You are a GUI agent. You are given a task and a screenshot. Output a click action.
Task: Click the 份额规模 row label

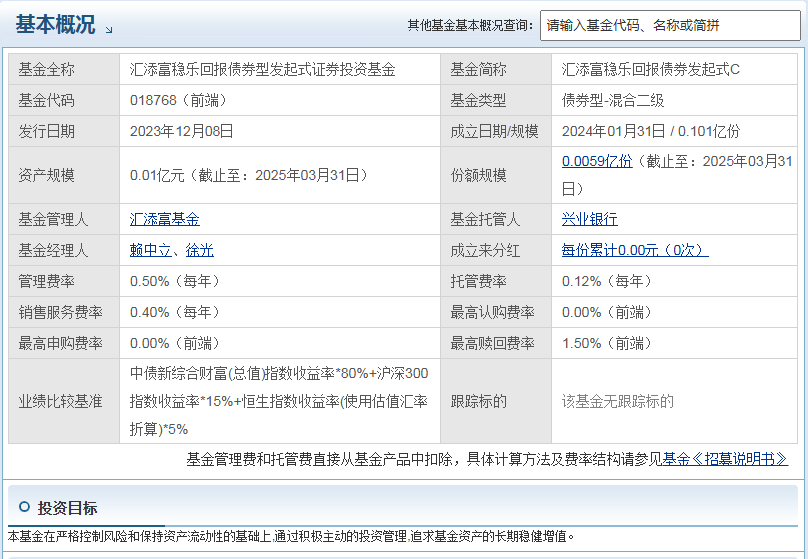[x=478, y=175]
